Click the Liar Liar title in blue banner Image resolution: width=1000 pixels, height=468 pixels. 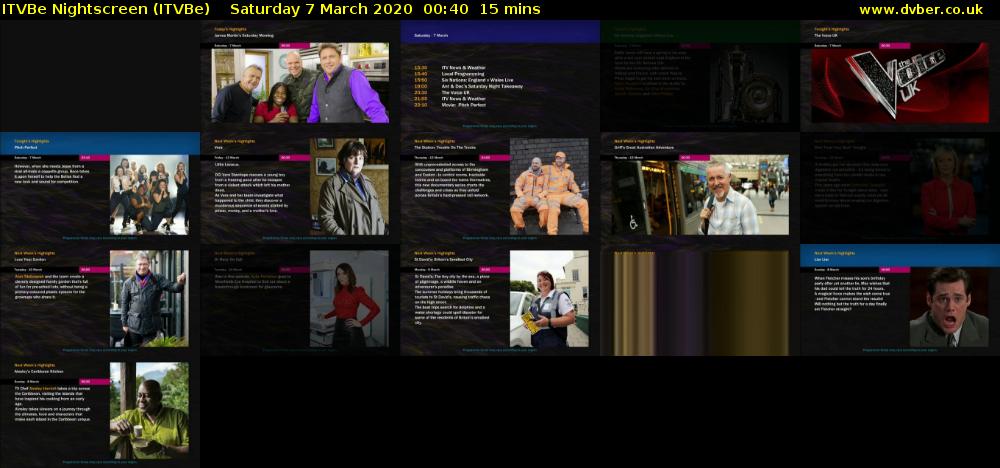[821, 260]
